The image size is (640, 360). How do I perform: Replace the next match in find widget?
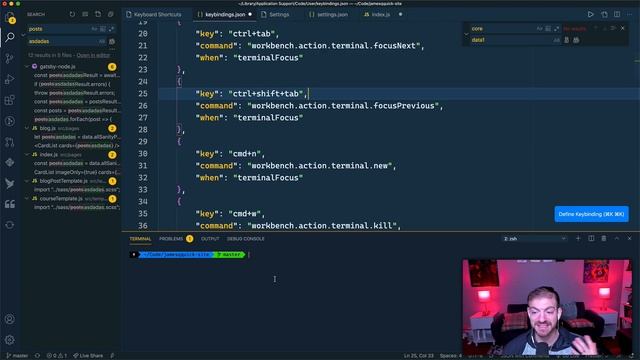(x=567, y=40)
